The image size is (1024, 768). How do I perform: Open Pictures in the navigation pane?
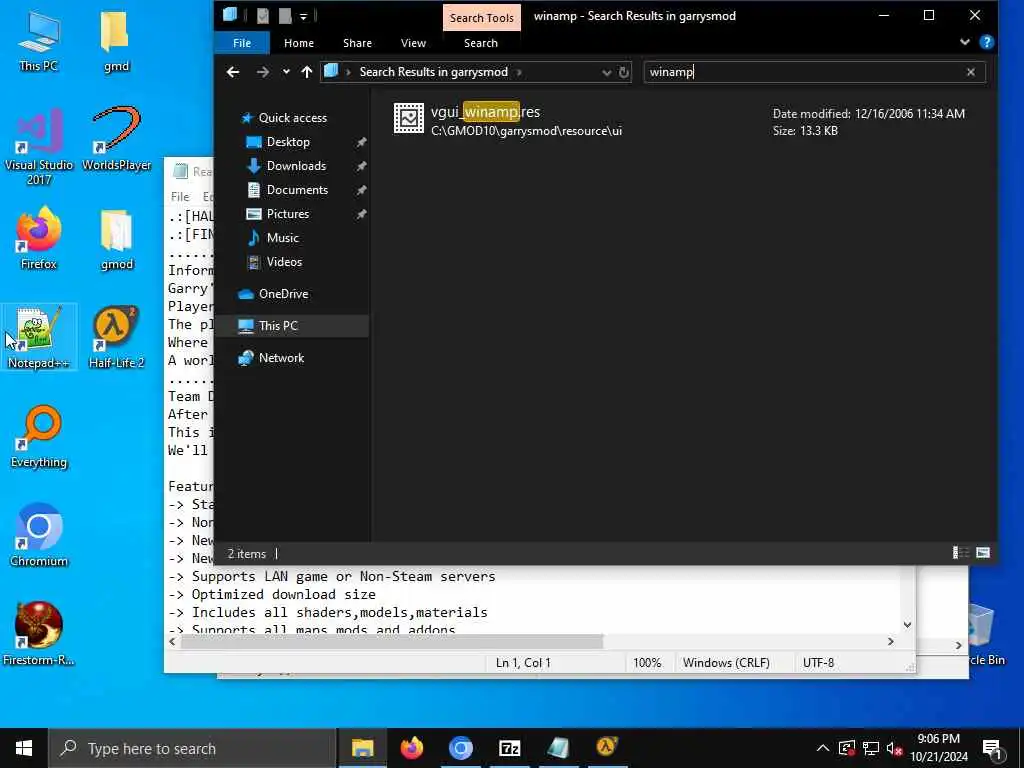coord(287,214)
